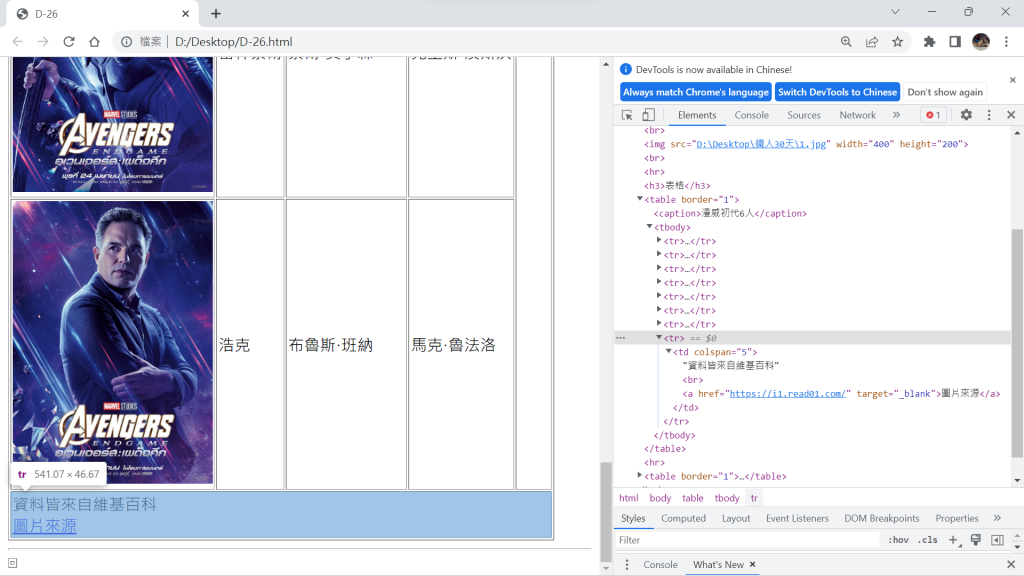Toggle the computed styles sidebar icon
This screenshot has width=1024, height=576.
pyautogui.click(x=997, y=540)
